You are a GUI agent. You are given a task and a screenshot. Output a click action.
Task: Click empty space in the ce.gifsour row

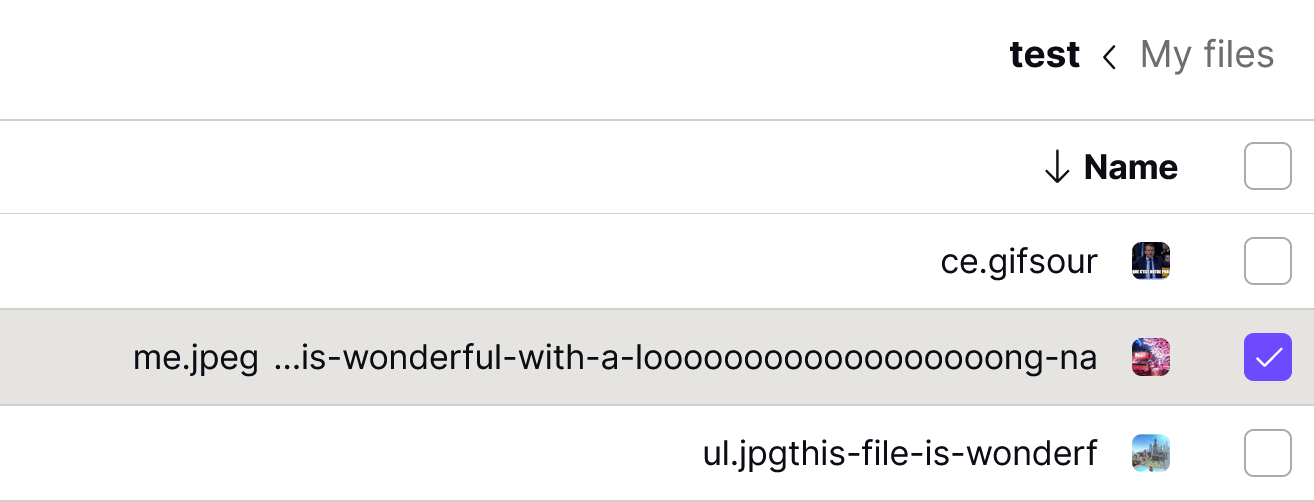(x=450, y=262)
